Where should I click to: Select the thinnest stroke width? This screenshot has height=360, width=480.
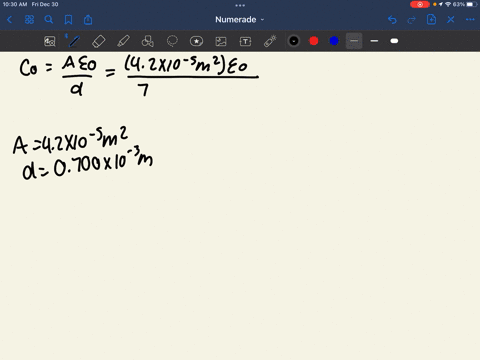click(354, 41)
